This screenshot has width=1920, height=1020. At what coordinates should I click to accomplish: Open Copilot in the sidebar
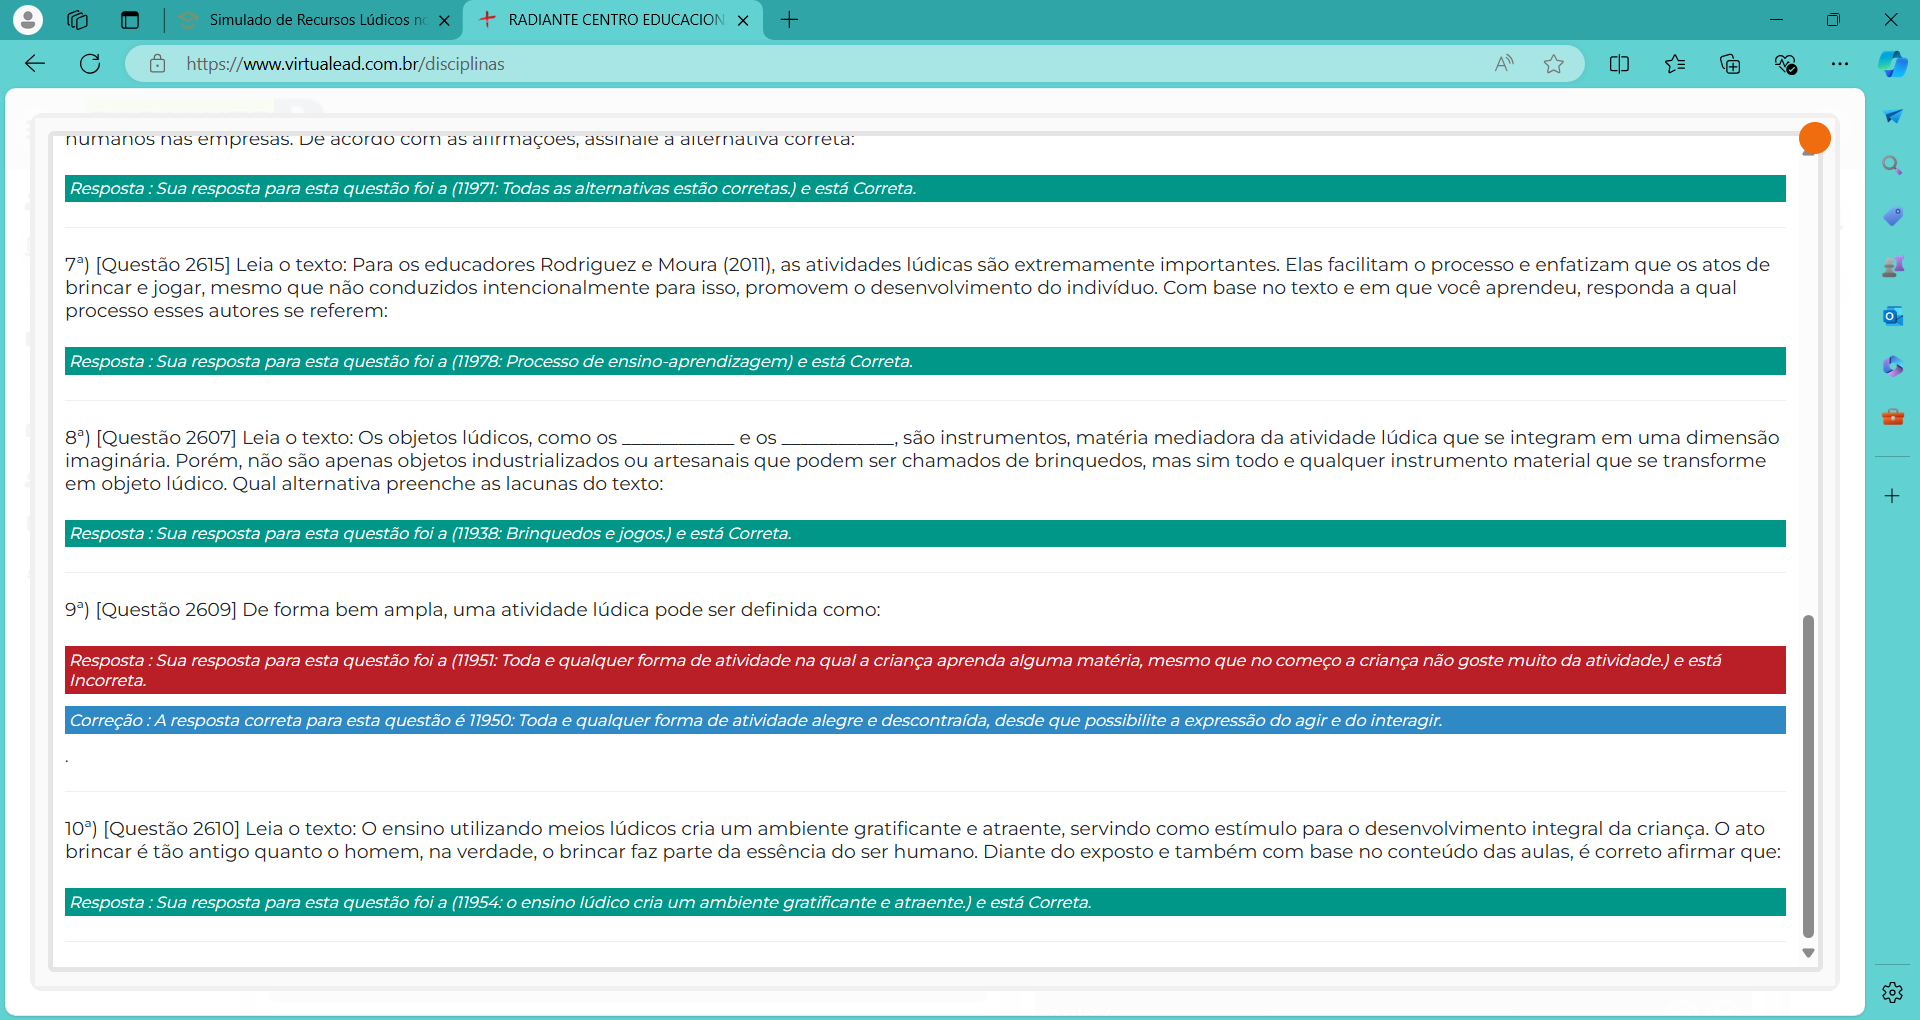pyautogui.click(x=1892, y=64)
